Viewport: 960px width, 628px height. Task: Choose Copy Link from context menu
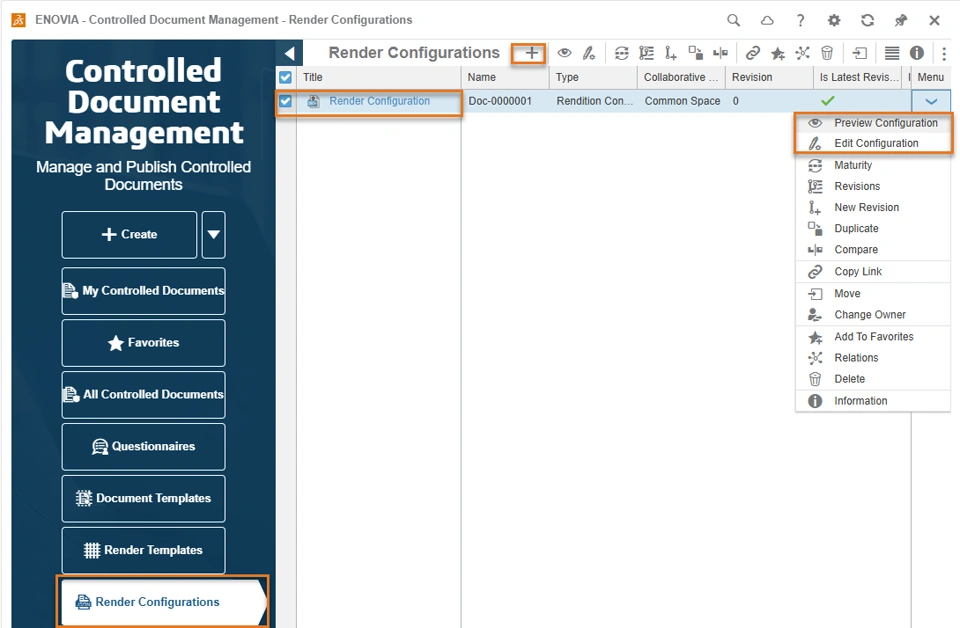pos(873,272)
